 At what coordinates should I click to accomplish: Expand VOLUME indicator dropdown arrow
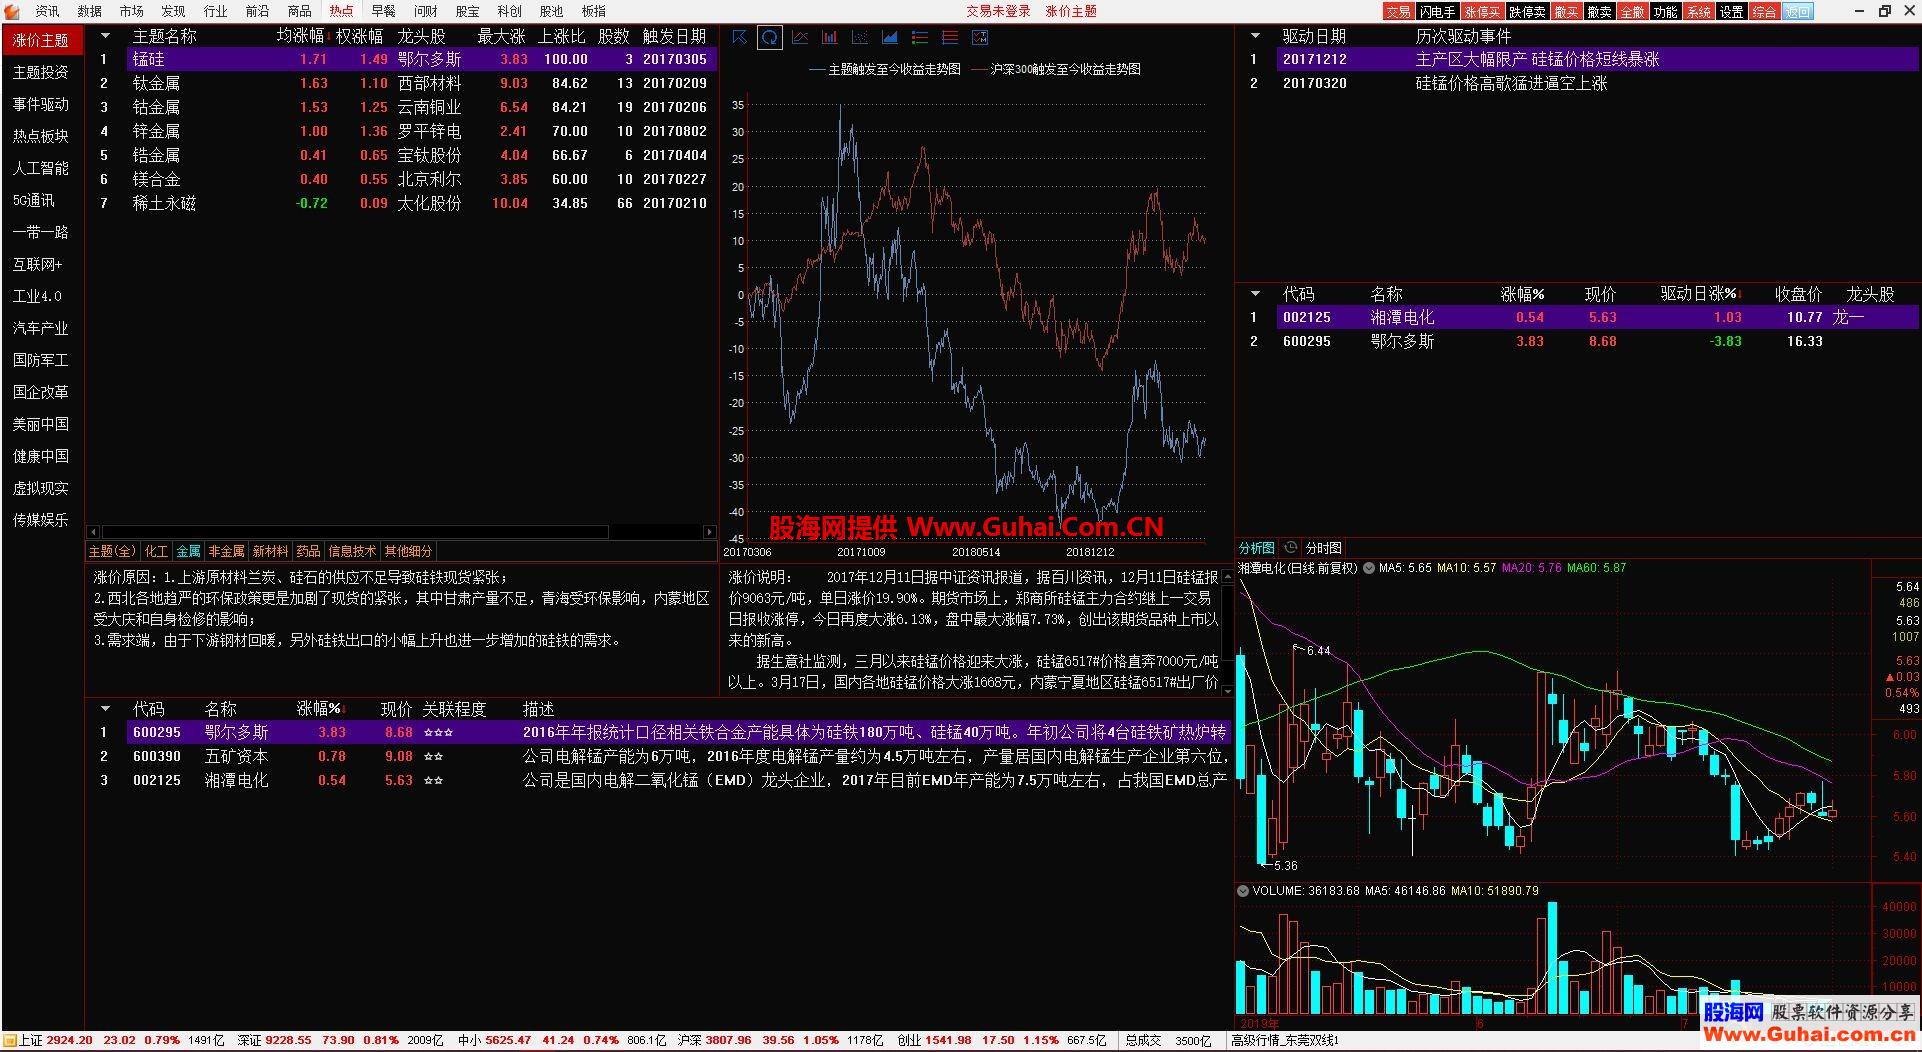tap(1243, 891)
